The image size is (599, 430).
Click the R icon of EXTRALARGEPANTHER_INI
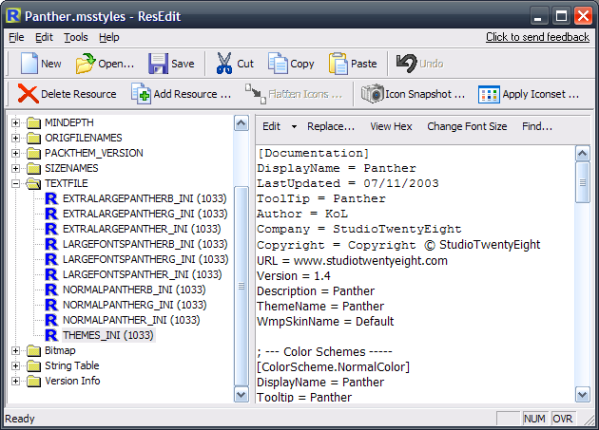point(51,229)
